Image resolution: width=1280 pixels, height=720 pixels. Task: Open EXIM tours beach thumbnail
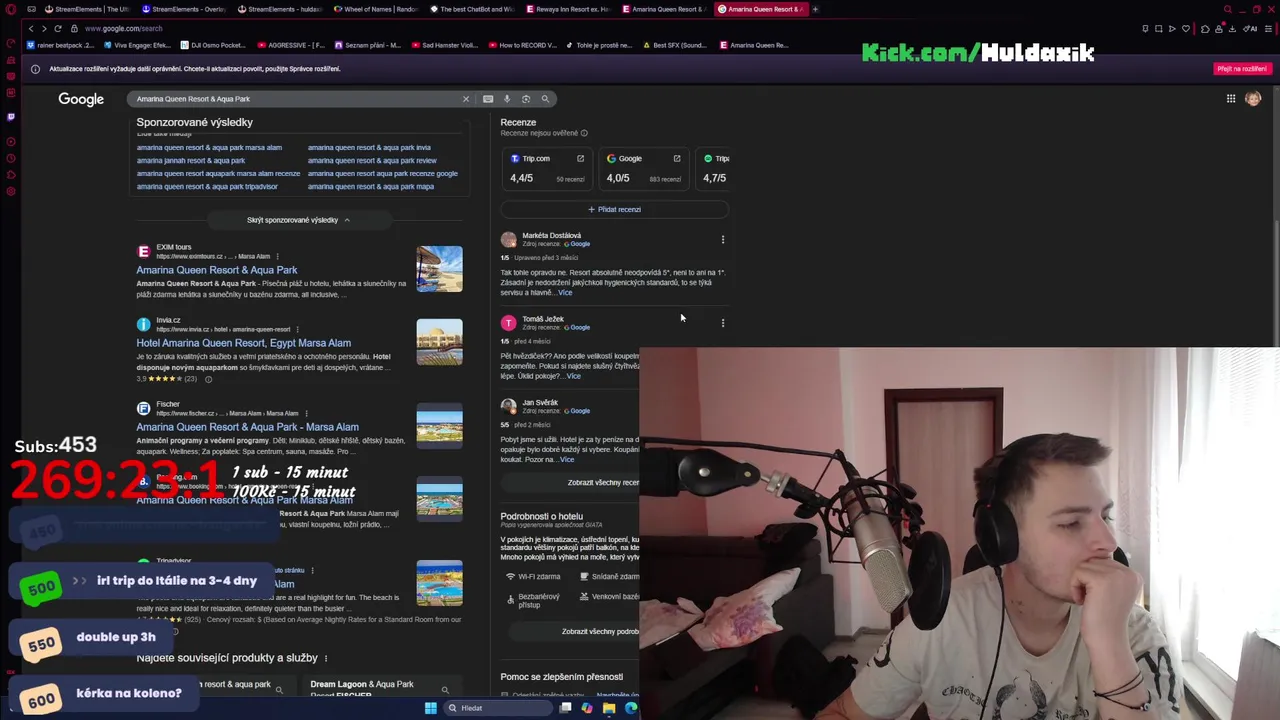(440, 269)
